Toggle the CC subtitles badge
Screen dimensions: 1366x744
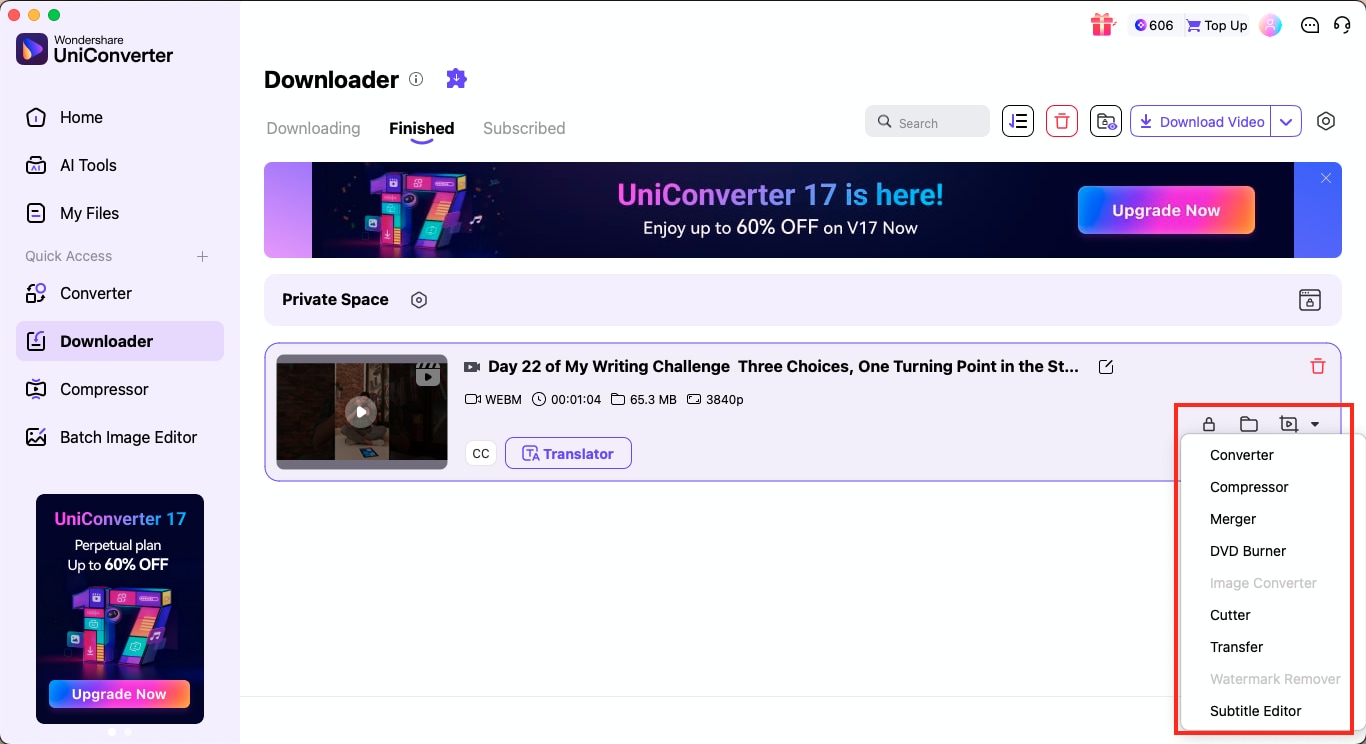click(480, 452)
